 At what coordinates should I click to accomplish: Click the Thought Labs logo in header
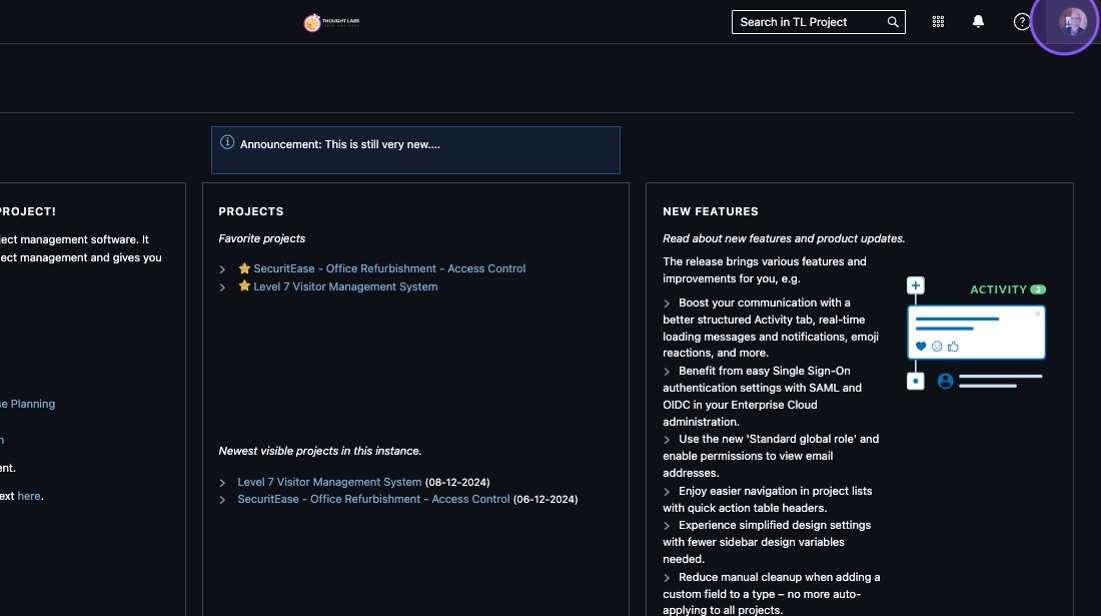tap(331, 22)
